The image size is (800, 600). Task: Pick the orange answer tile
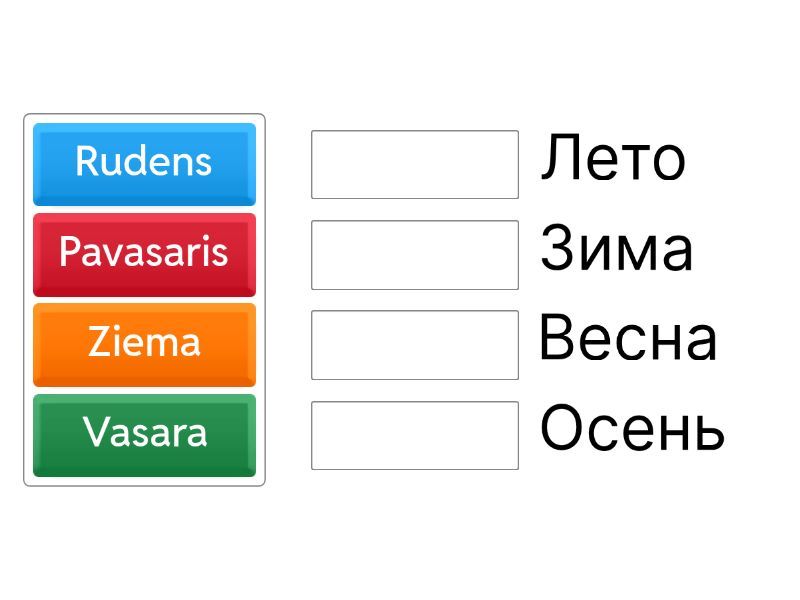point(144,344)
